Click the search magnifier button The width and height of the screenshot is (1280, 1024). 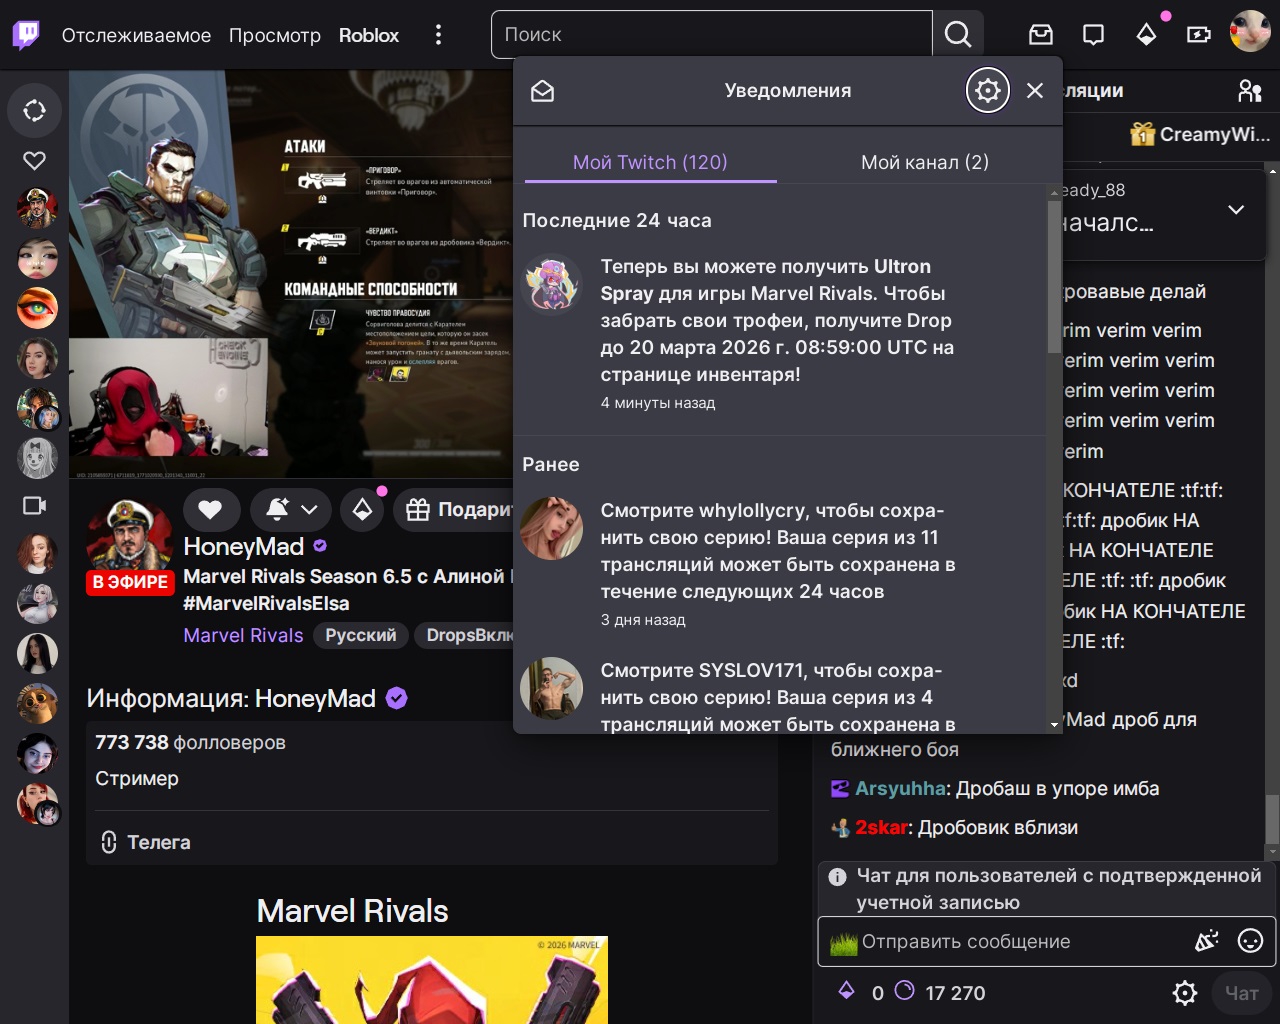pyautogui.click(x=958, y=35)
